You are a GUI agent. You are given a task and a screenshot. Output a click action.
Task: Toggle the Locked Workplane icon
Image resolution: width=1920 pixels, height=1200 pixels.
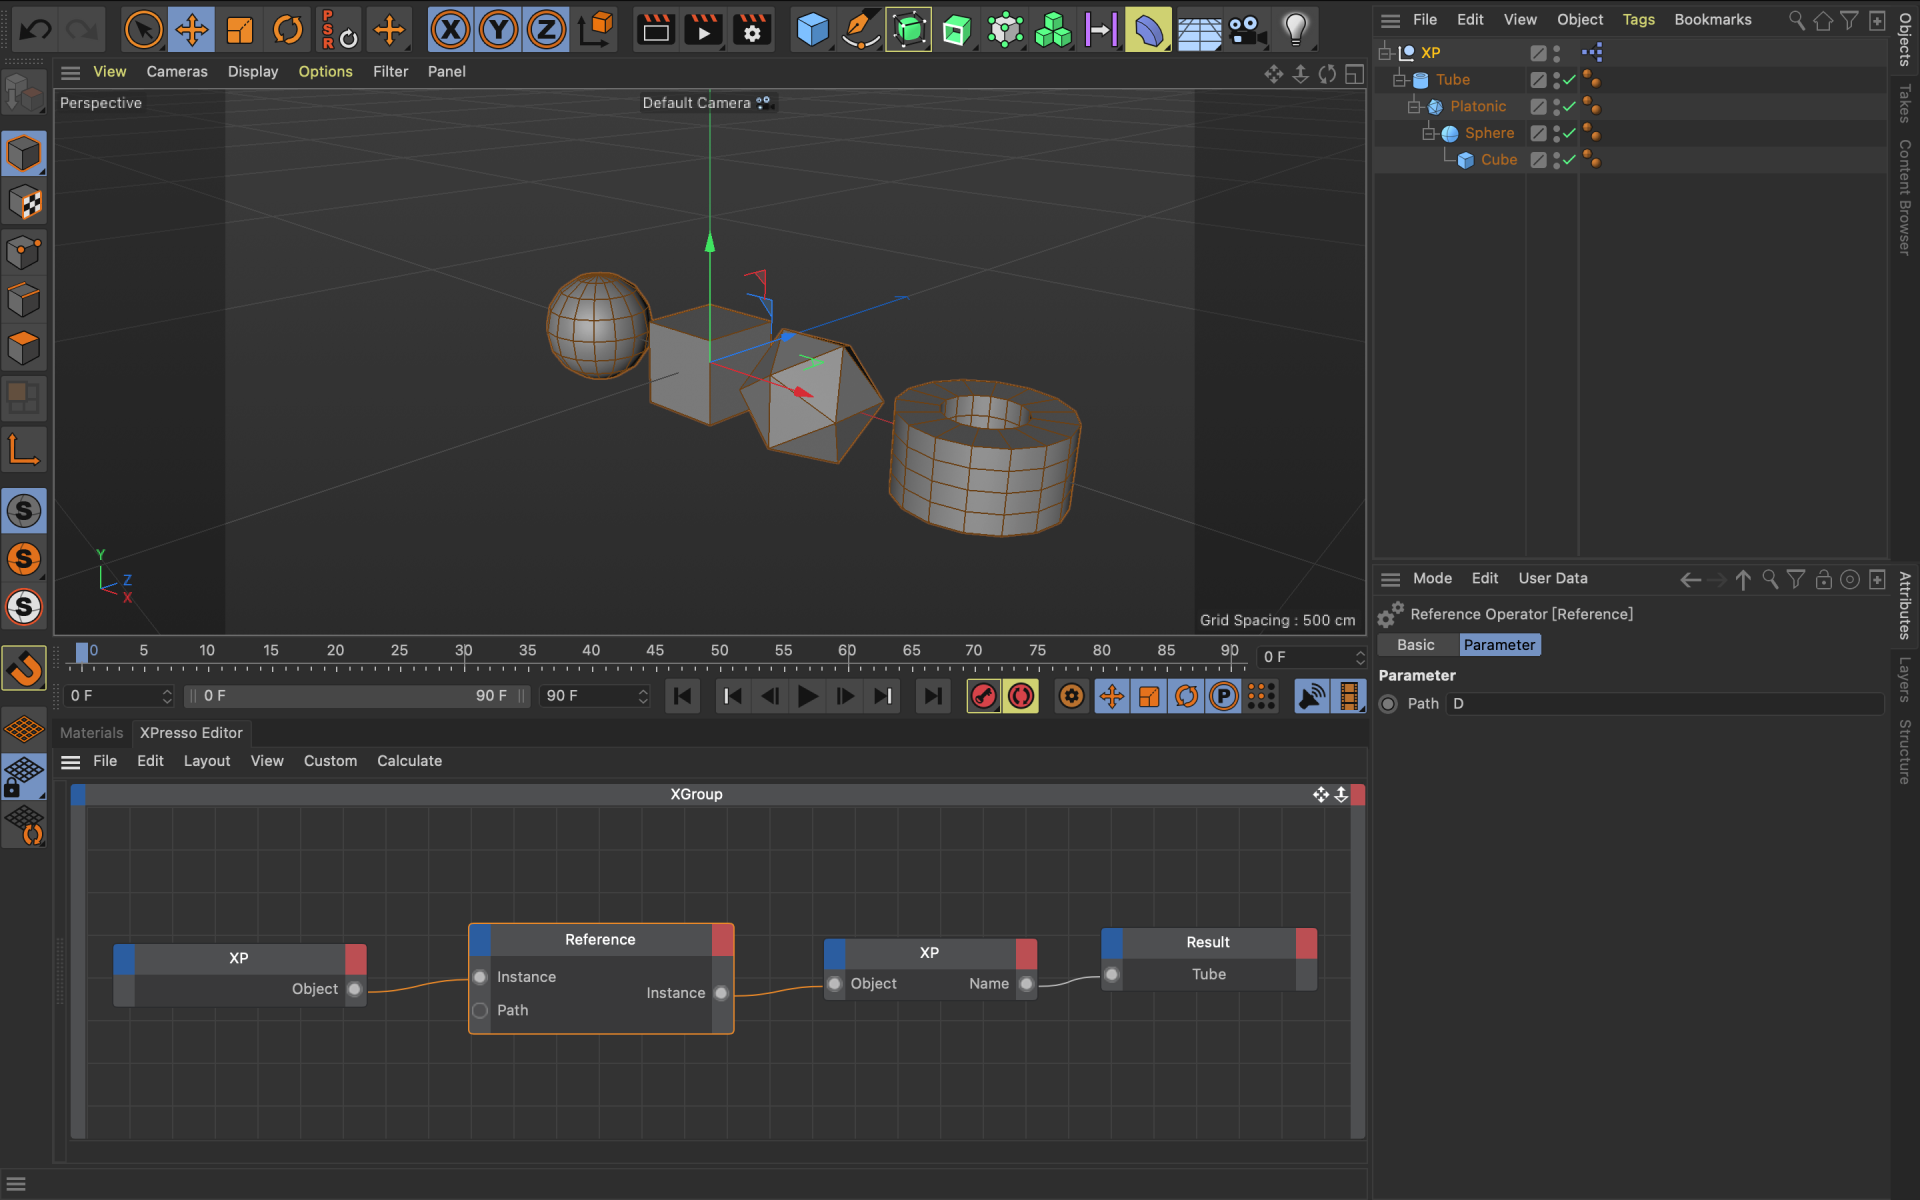(x=24, y=777)
